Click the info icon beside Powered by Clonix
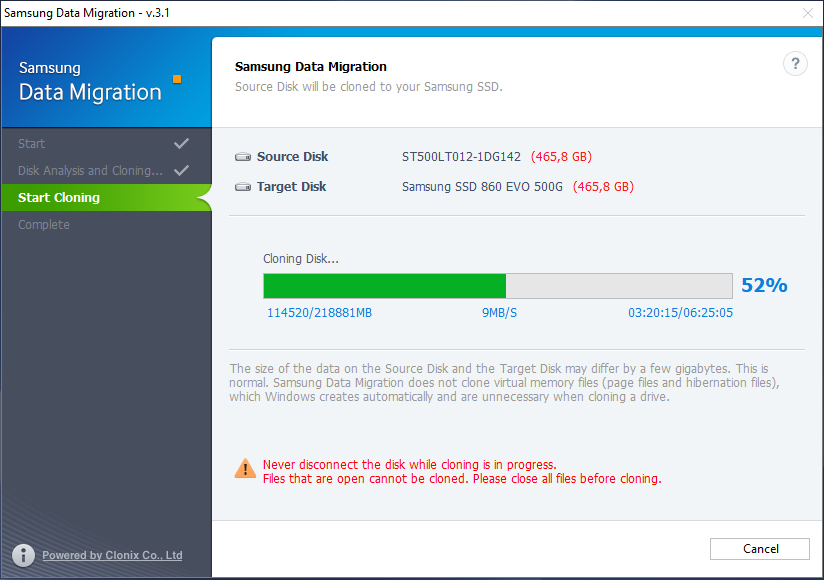The height and width of the screenshot is (580, 824). pos(24,555)
